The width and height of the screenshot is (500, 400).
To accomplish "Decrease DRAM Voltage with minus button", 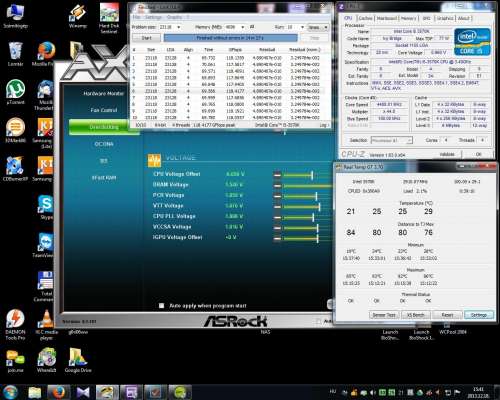I will [x=277, y=185].
